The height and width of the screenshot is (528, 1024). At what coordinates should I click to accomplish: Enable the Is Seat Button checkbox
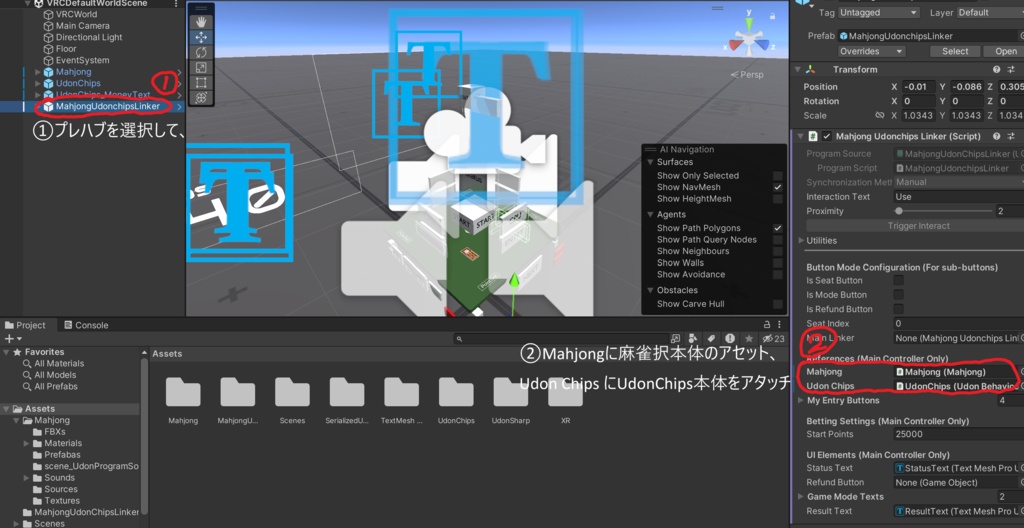point(899,280)
